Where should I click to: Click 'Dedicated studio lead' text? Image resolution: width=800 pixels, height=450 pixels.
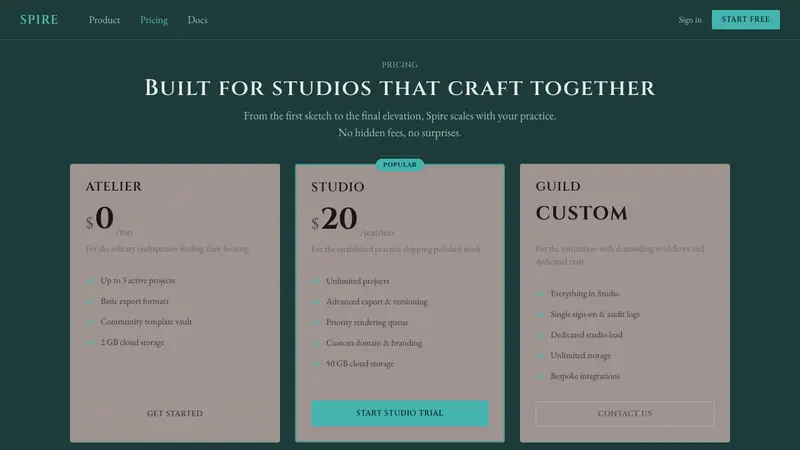[x=586, y=335]
